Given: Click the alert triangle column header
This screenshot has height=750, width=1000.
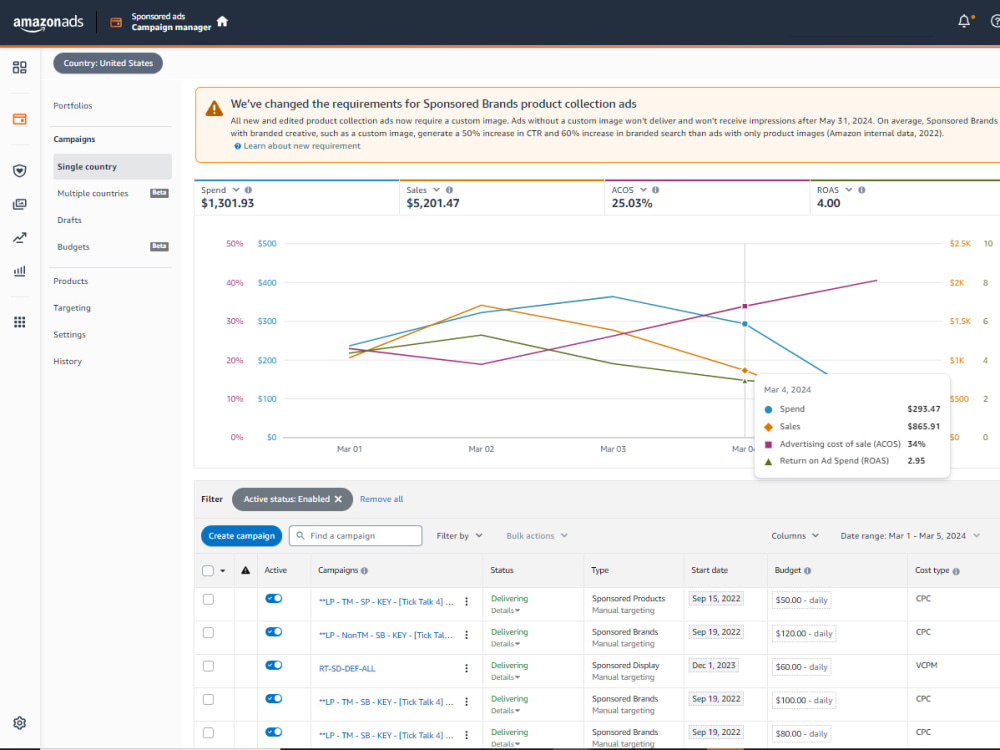Looking at the screenshot, I should pyautogui.click(x=246, y=570).
